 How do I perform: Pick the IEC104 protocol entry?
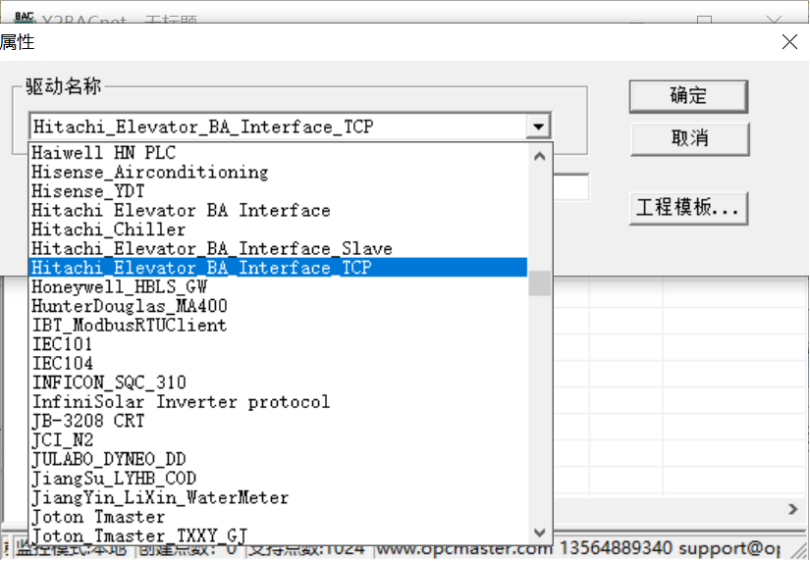[278, 363]
